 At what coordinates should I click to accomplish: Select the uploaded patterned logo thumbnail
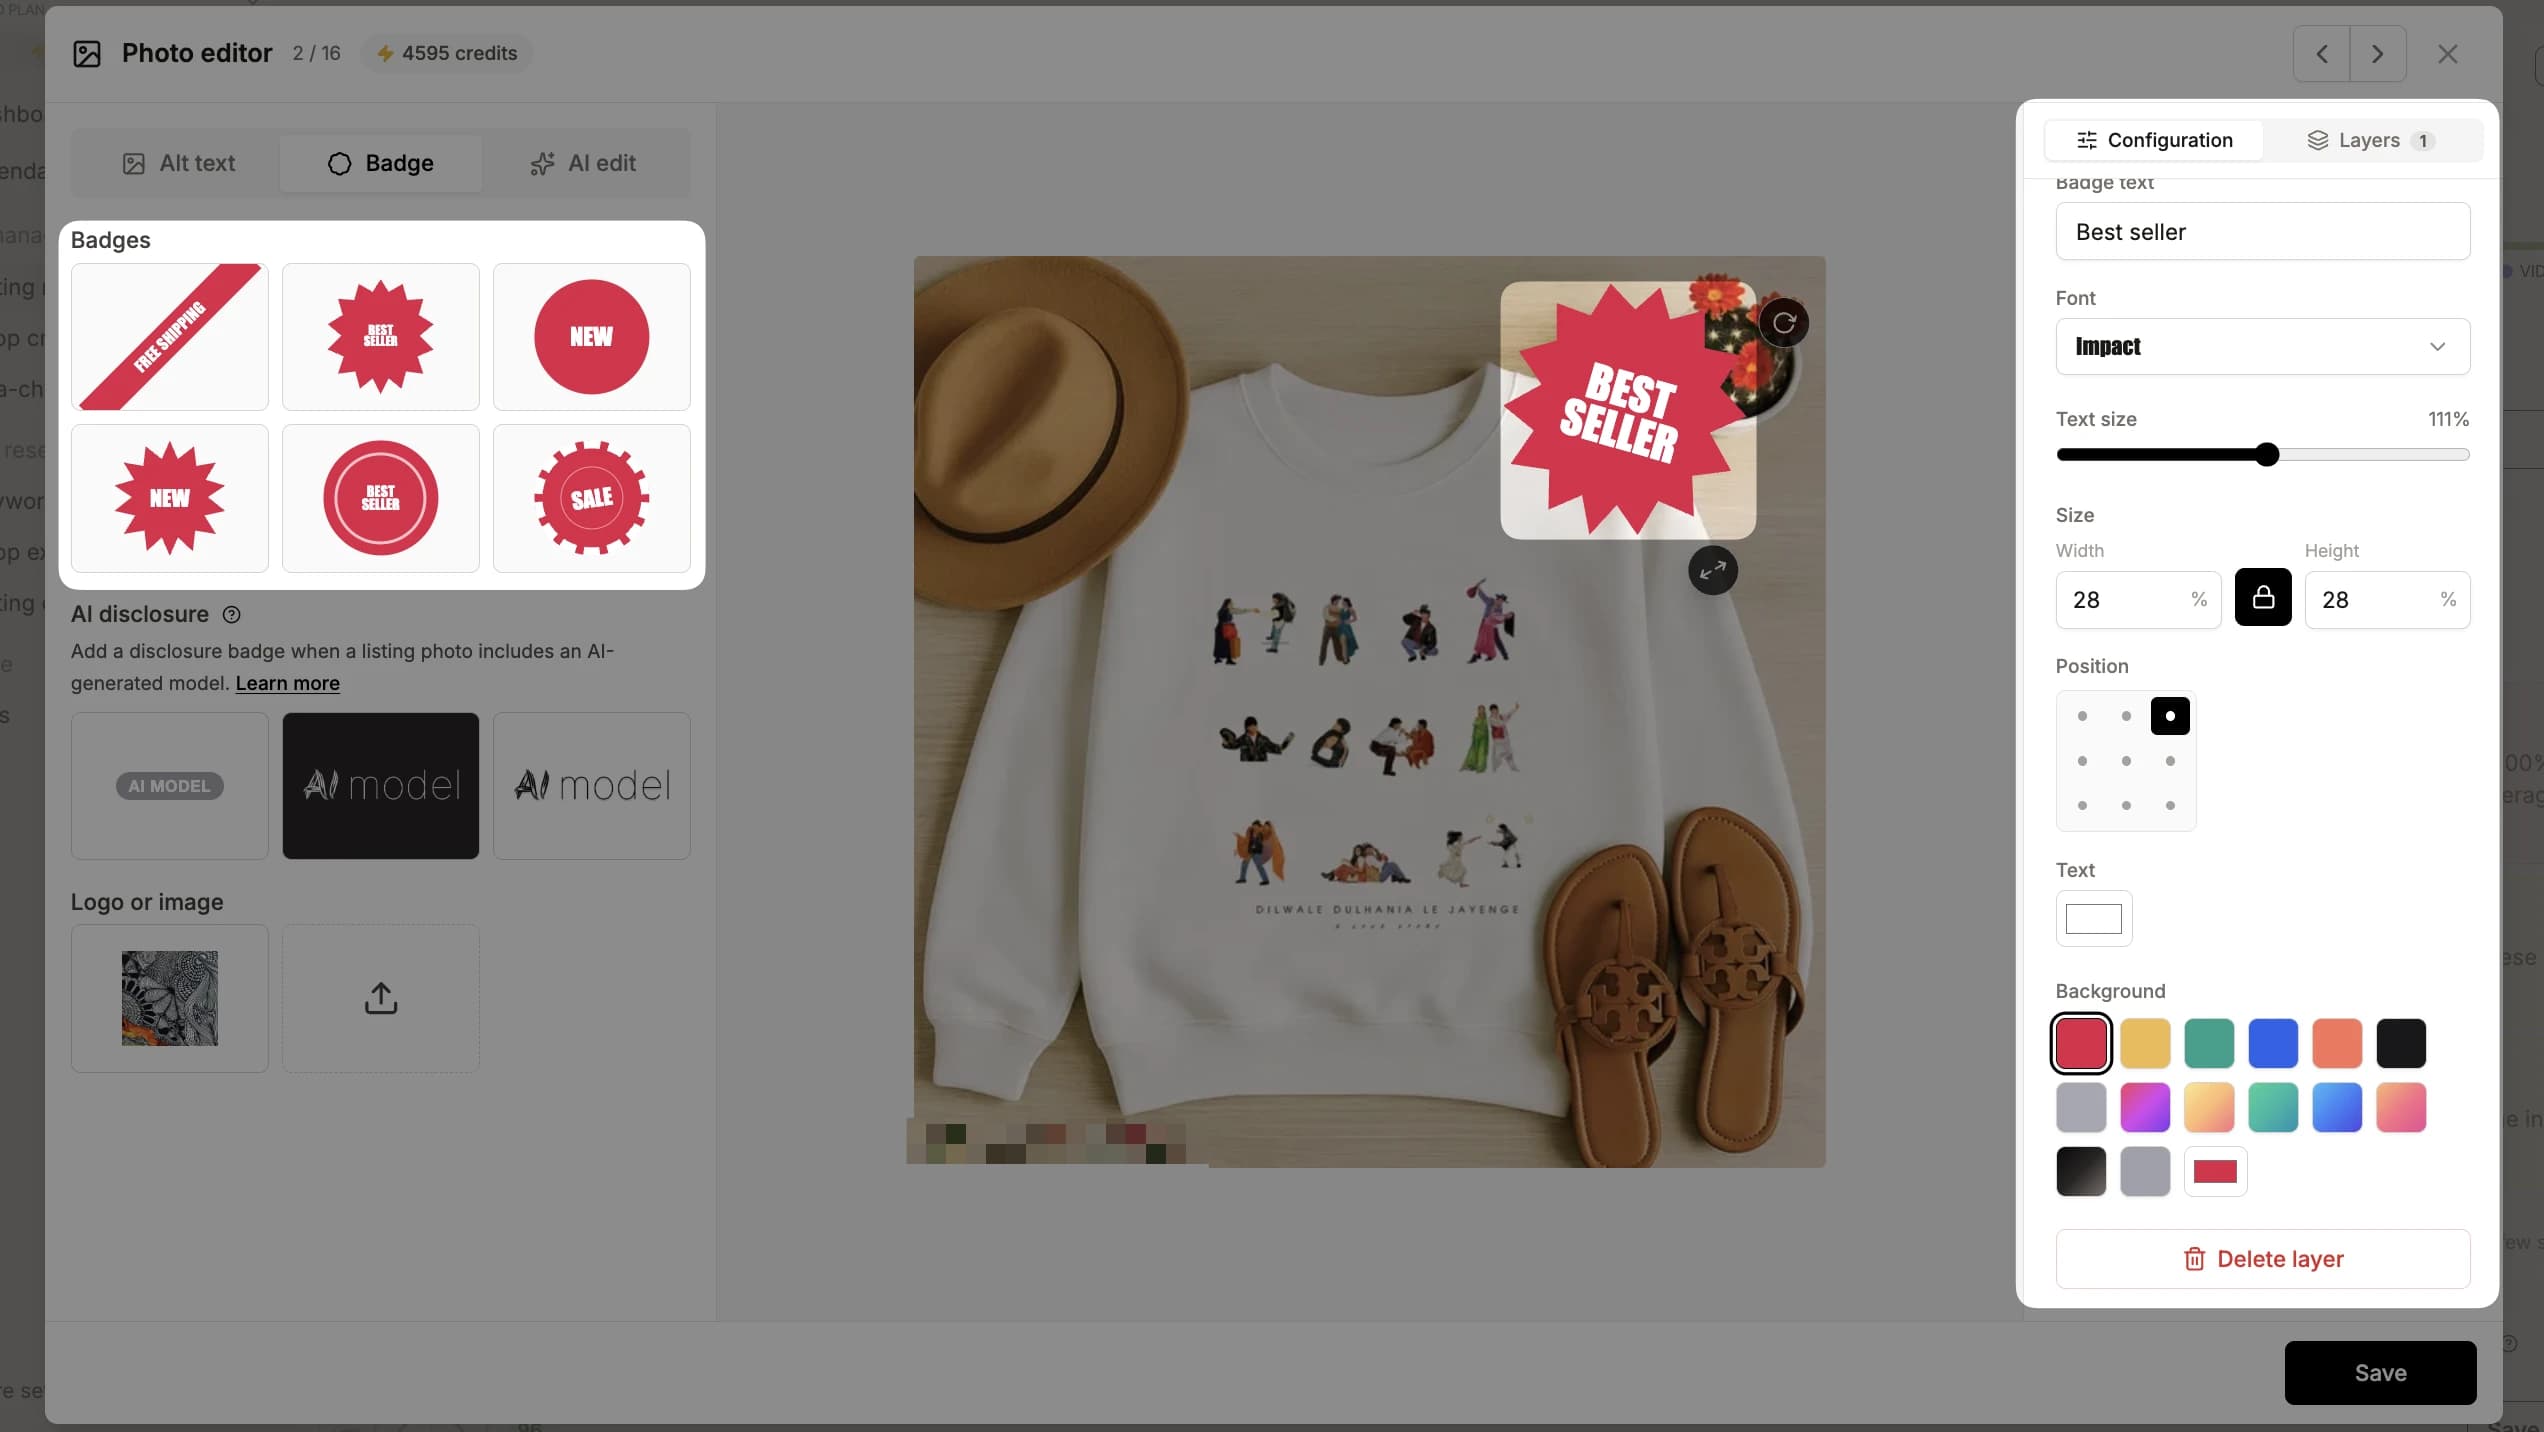coord(169,998)
